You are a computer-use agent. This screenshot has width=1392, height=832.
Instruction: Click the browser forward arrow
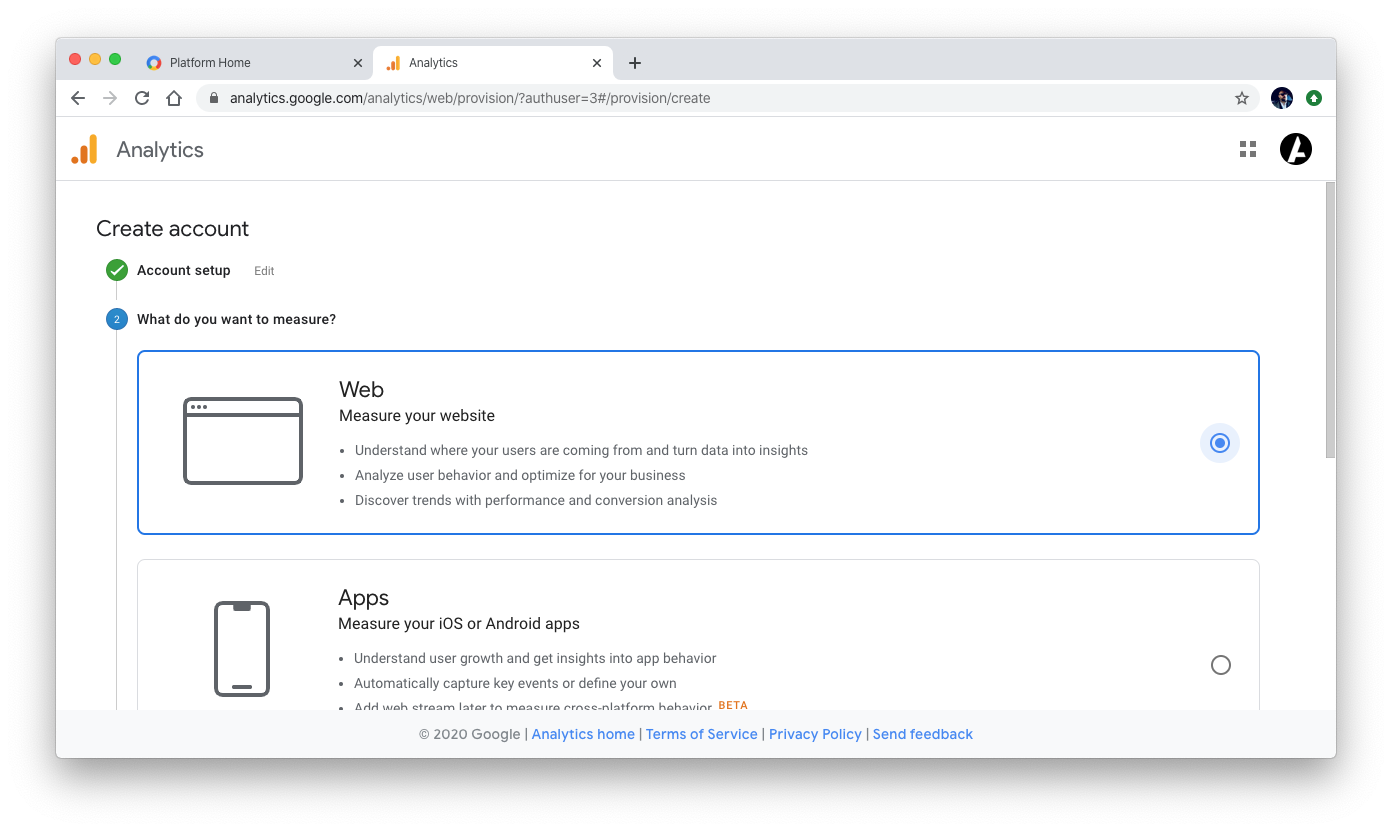click(x=110, y=98)
